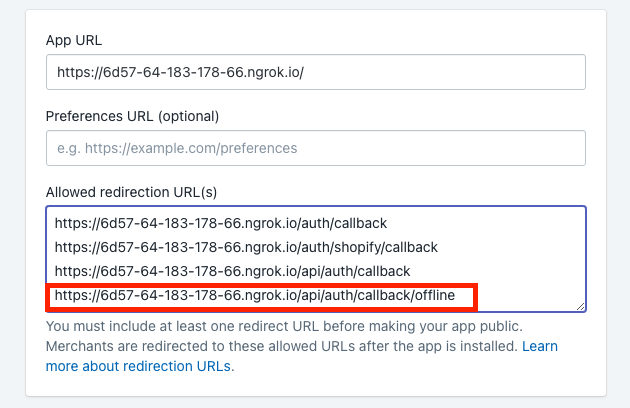Select the /auth/shopify/callback redirect URL line

(246, 247)
